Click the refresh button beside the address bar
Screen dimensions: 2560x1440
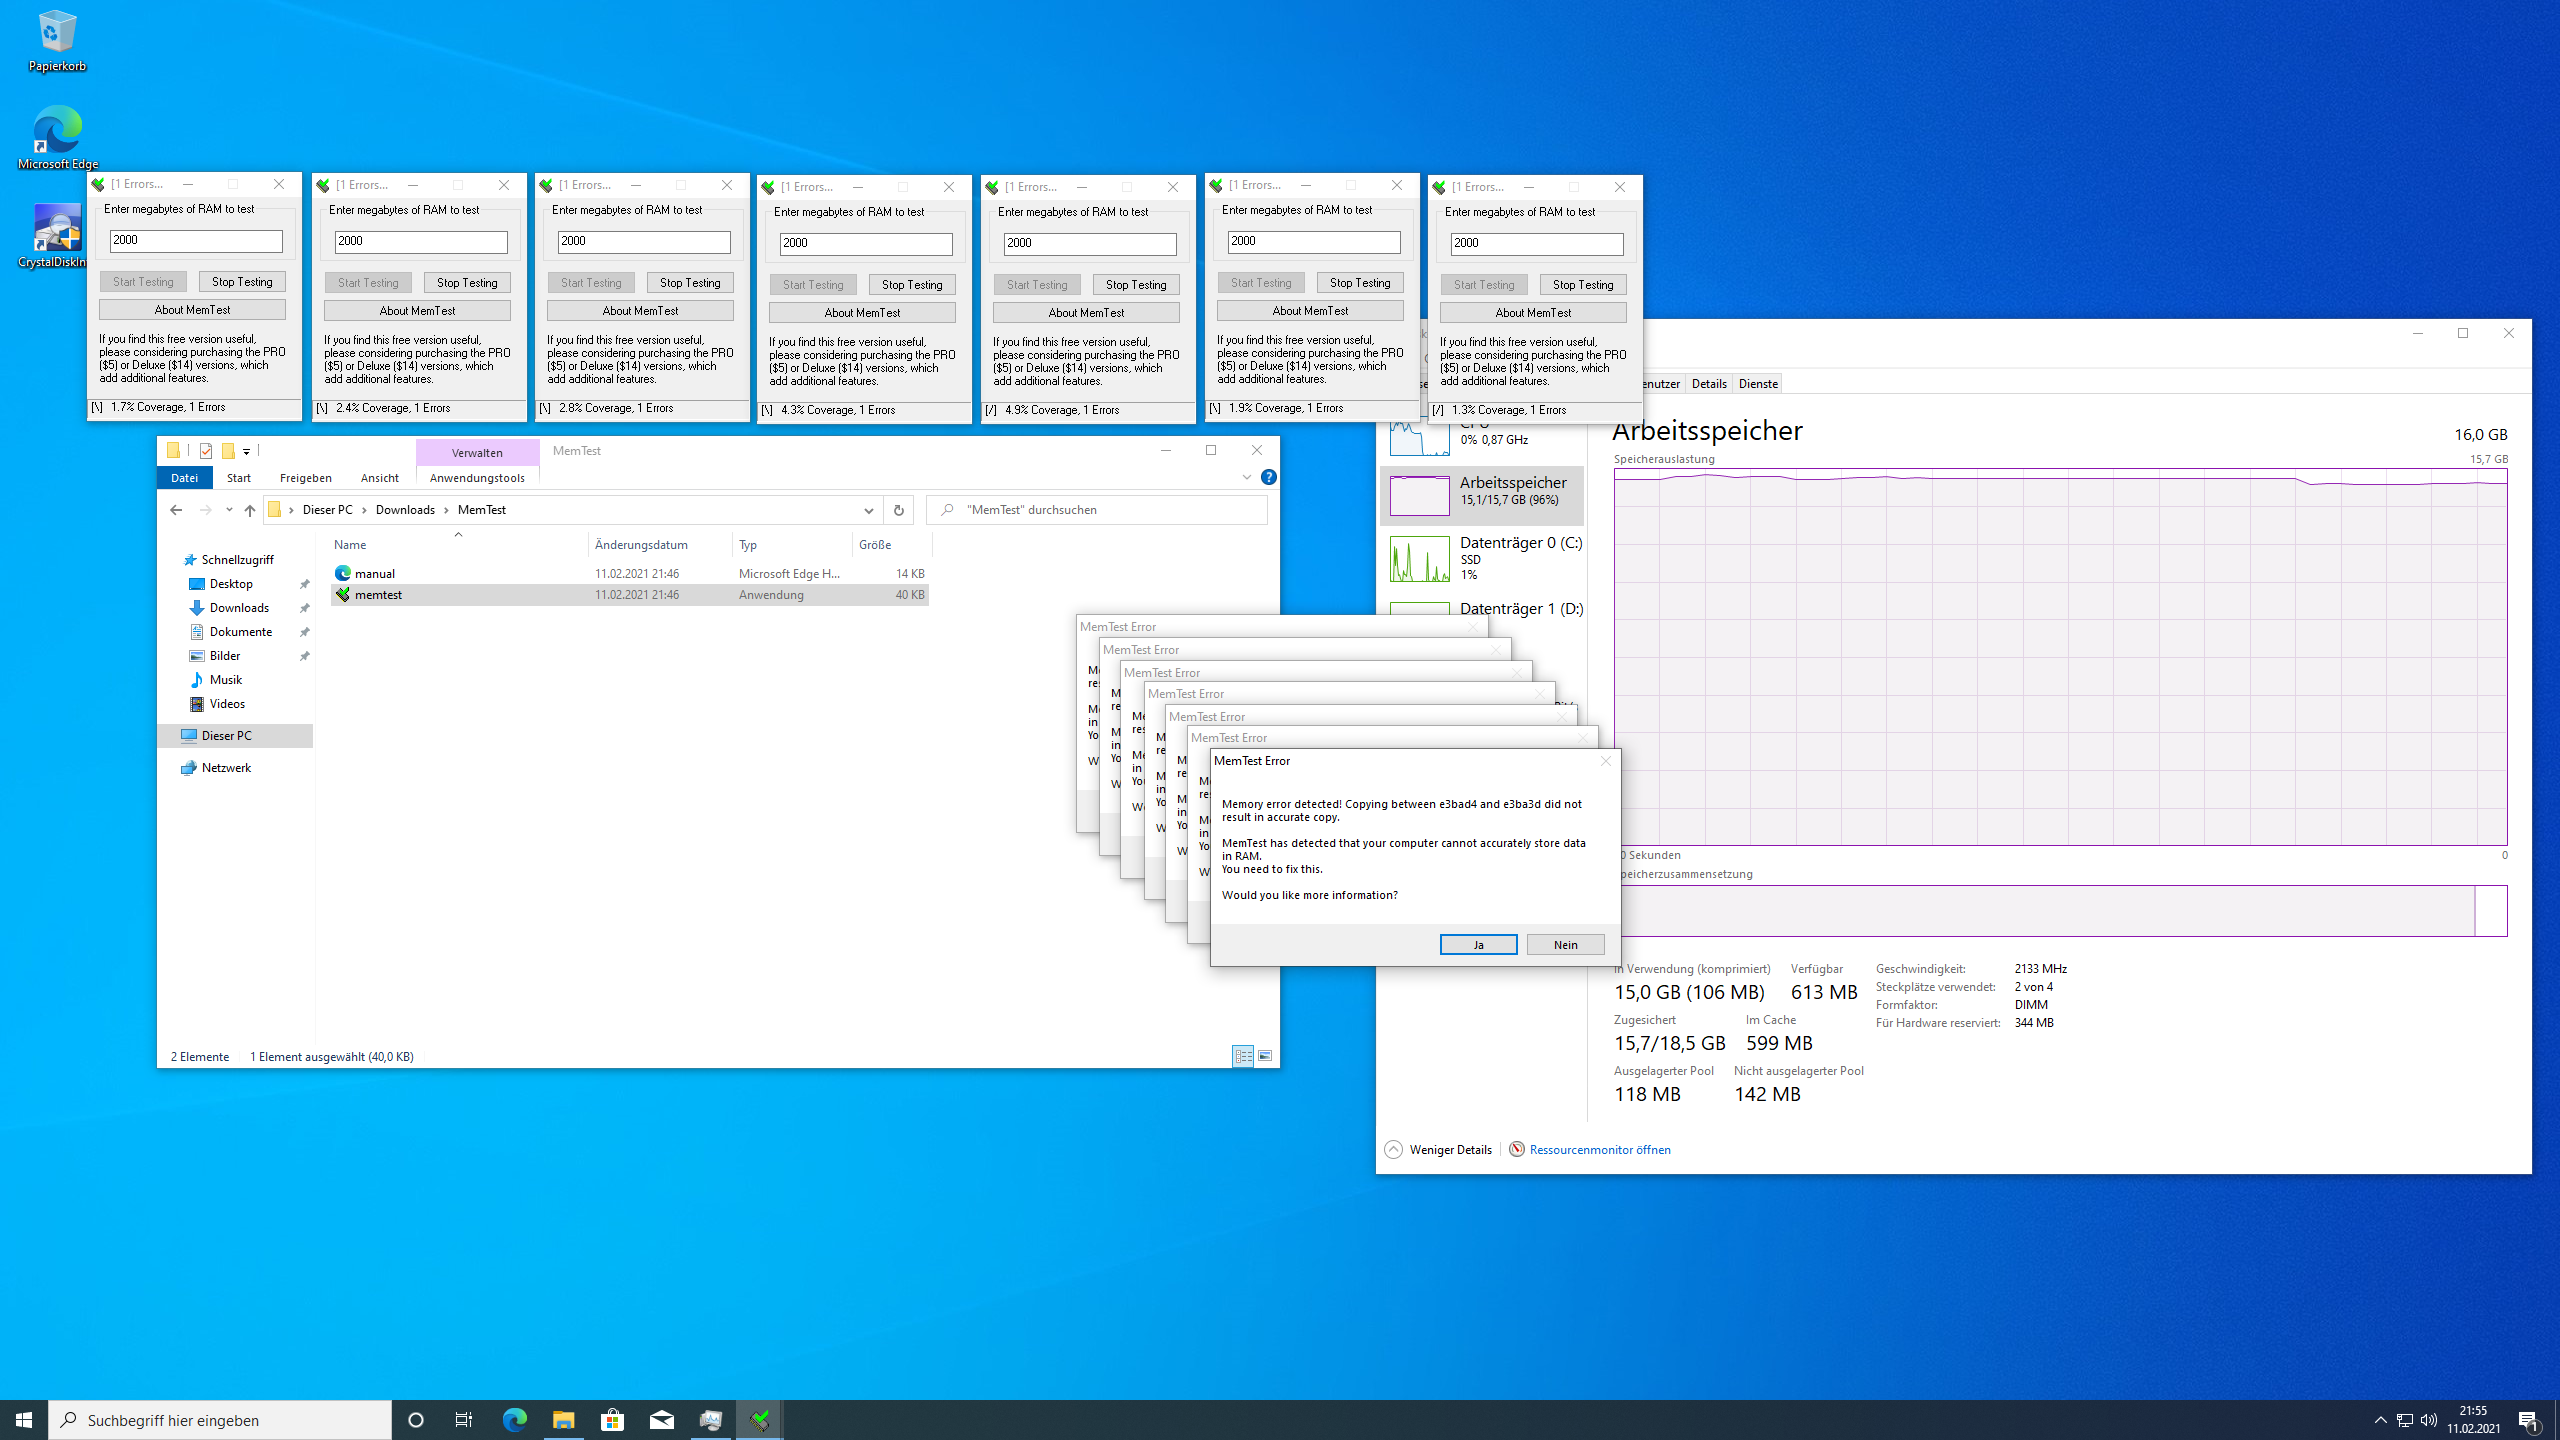(x=898, y=510)
